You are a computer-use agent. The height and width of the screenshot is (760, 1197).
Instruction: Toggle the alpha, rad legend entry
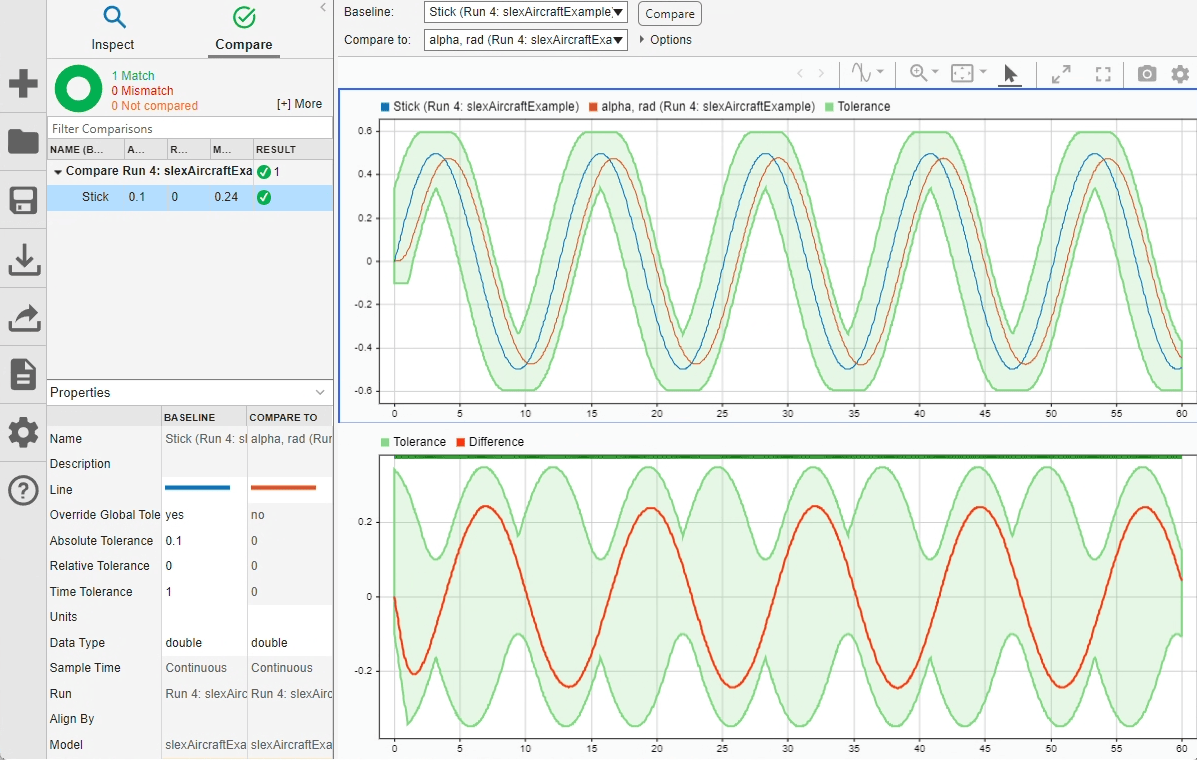[x=702, y=107]
